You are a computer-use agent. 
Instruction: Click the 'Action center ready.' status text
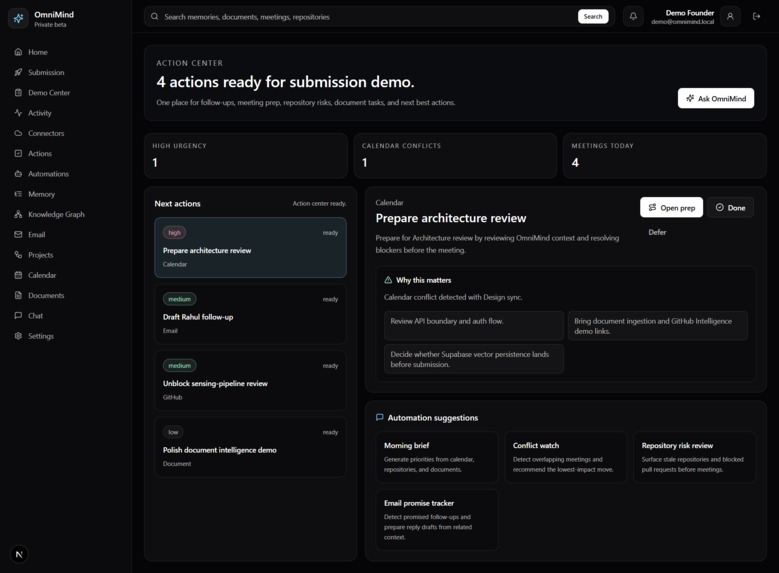tap(319, 203)
